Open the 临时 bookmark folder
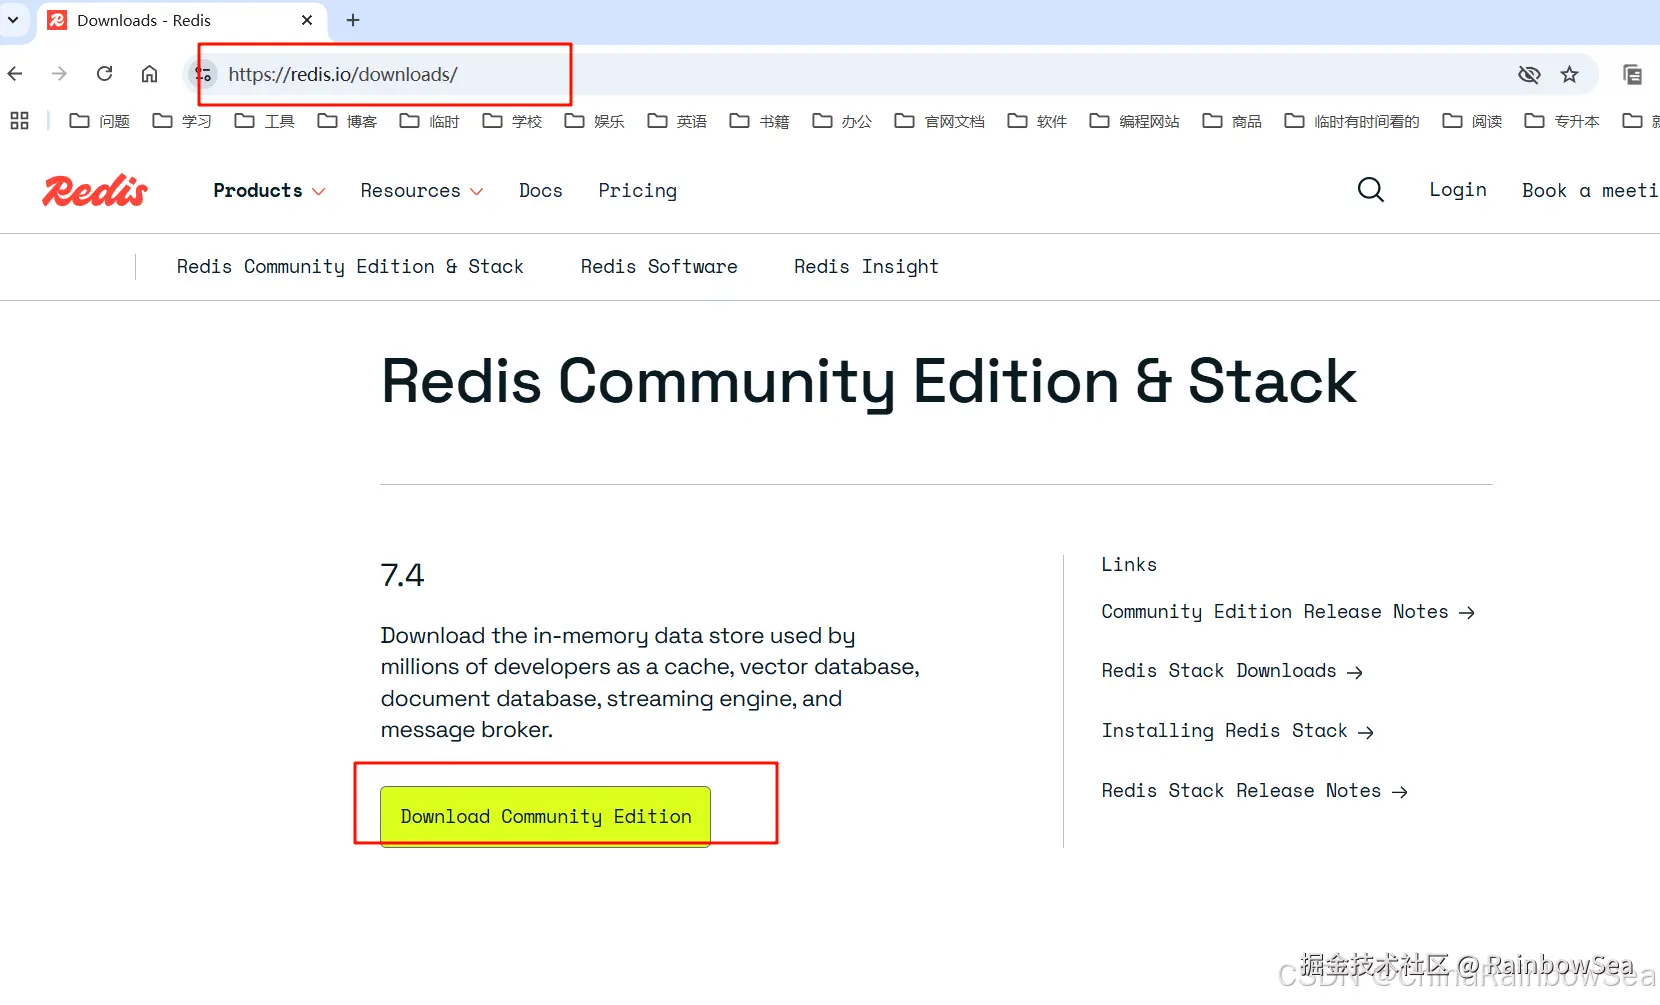Image resolution: width=1660 pixels, height=1005 pixels. (x=430, y=121)
